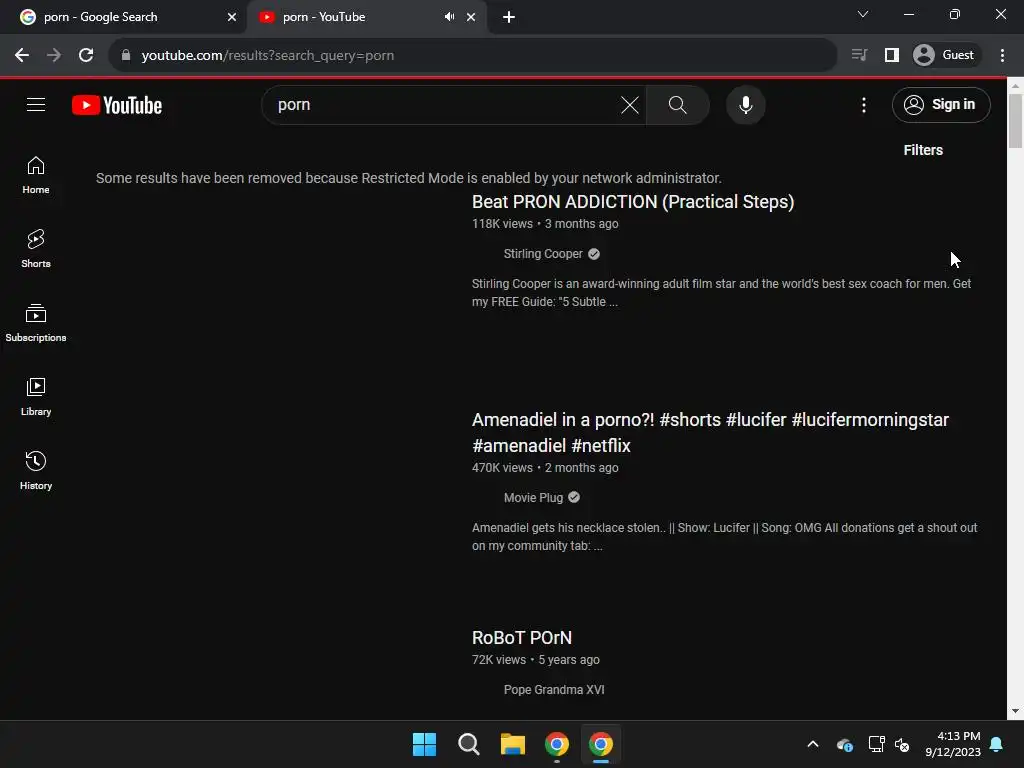Click the scrollbar down arrow

coord(1016,711)
